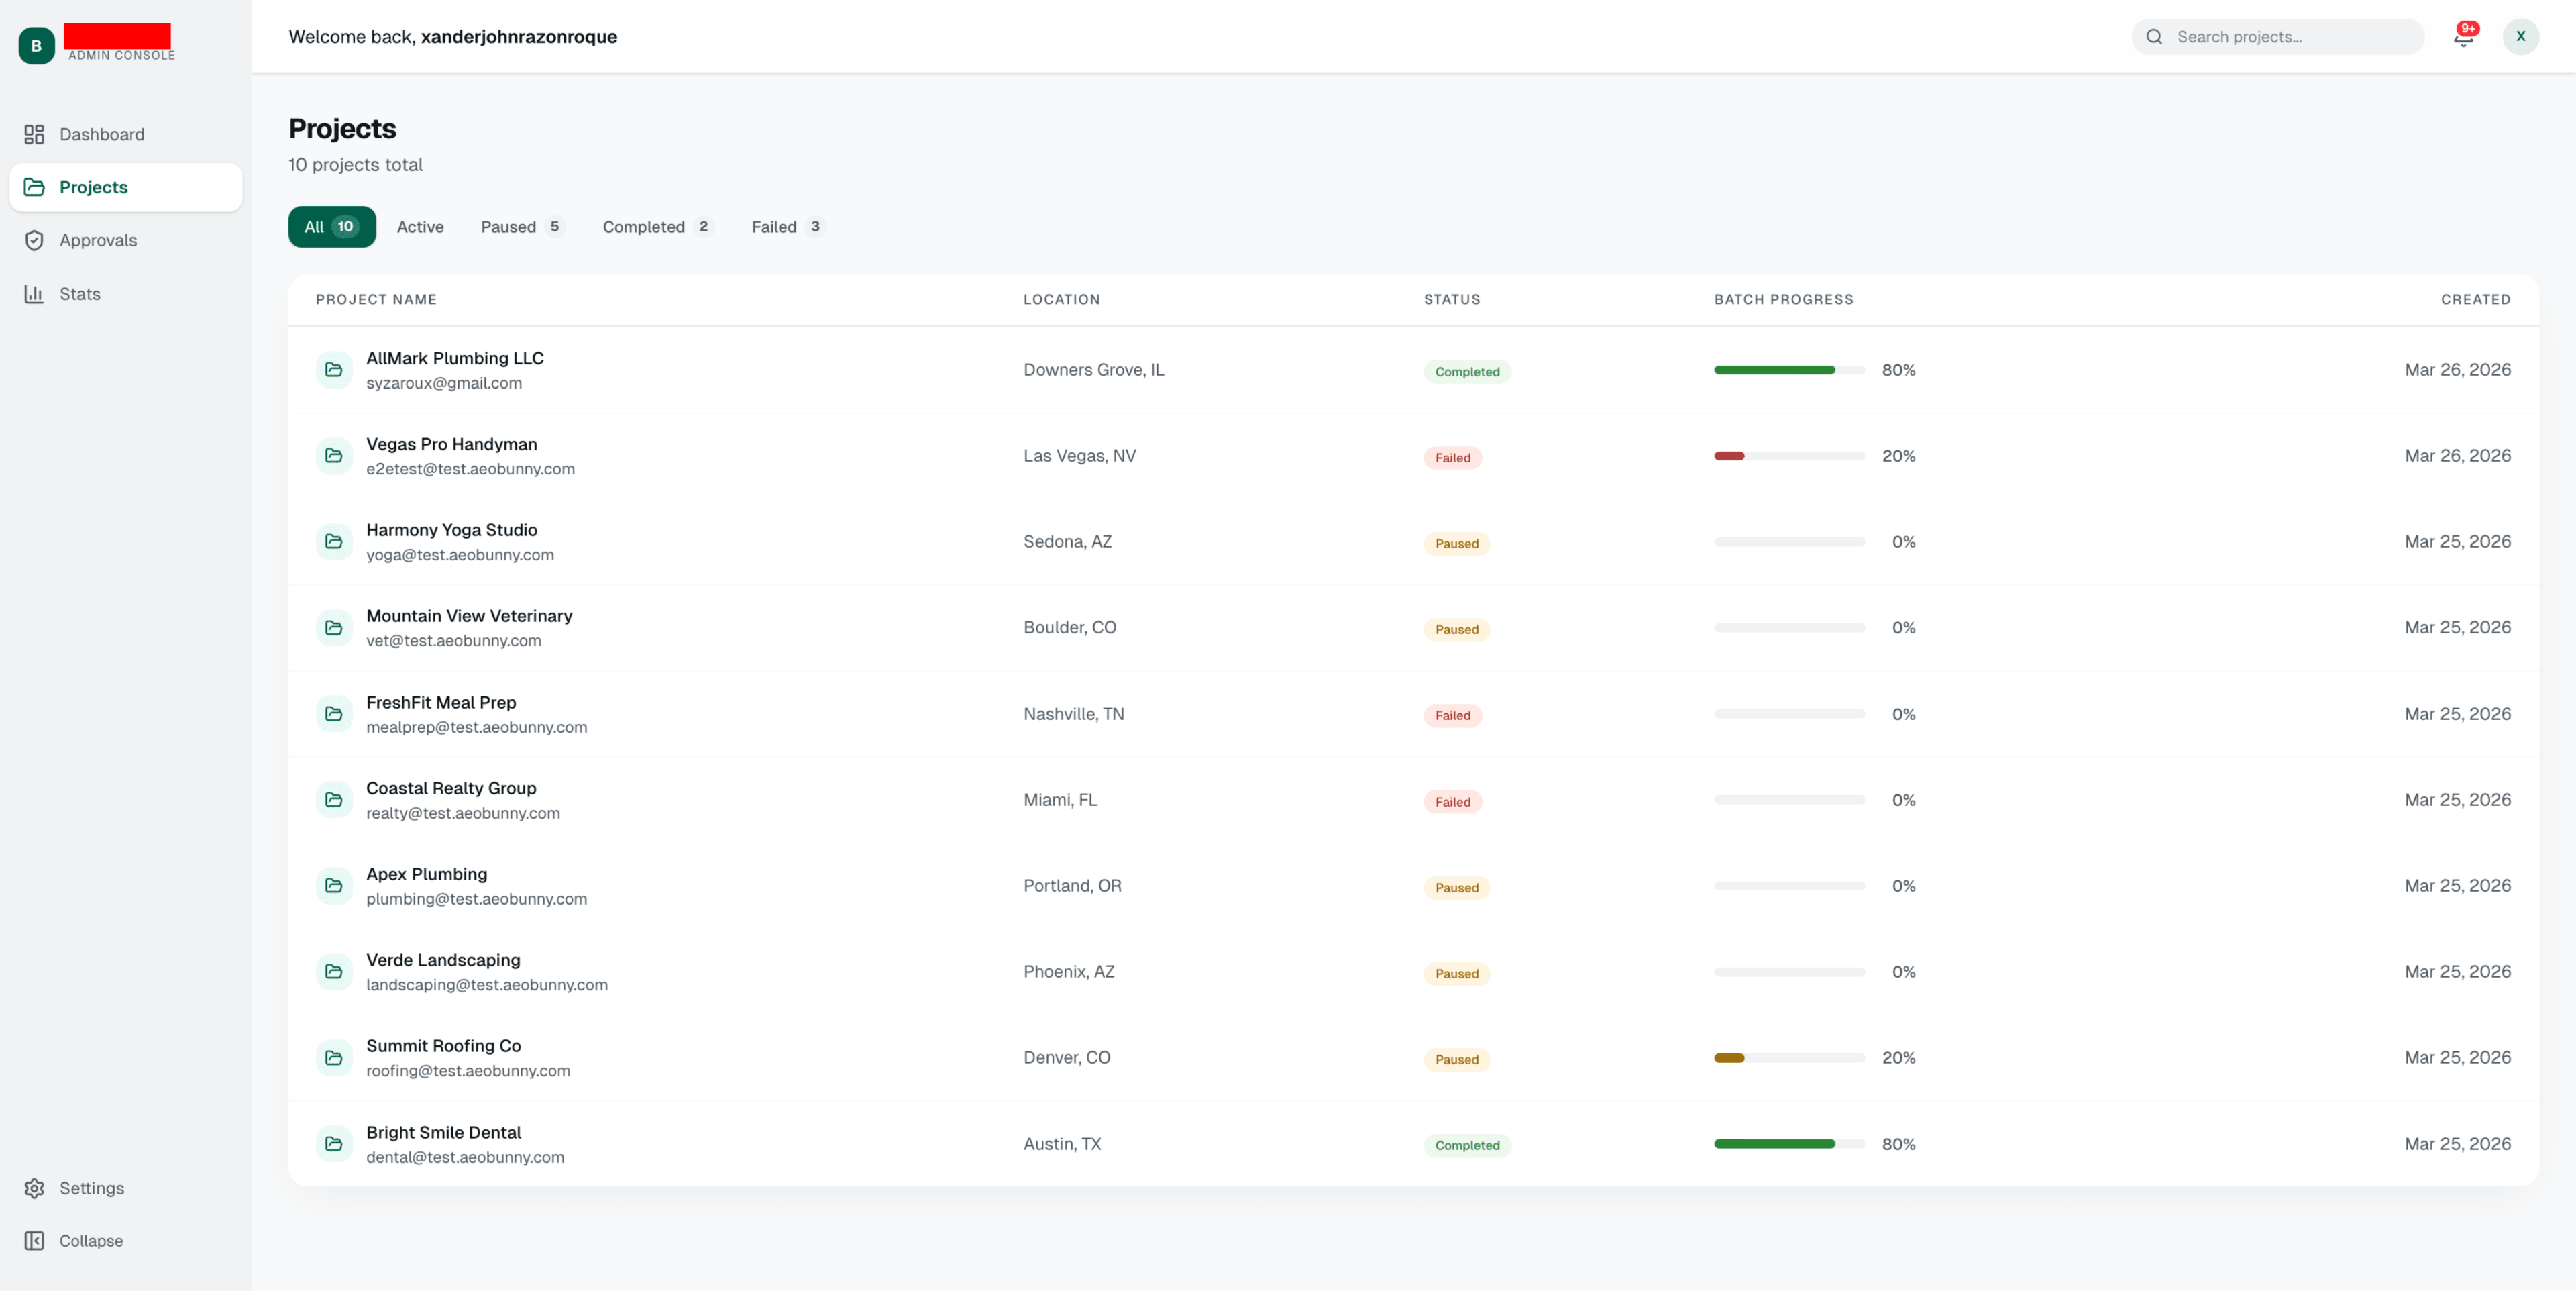
Task: Click the BATCH PROGRESS column header
Action: [1783, 299]
